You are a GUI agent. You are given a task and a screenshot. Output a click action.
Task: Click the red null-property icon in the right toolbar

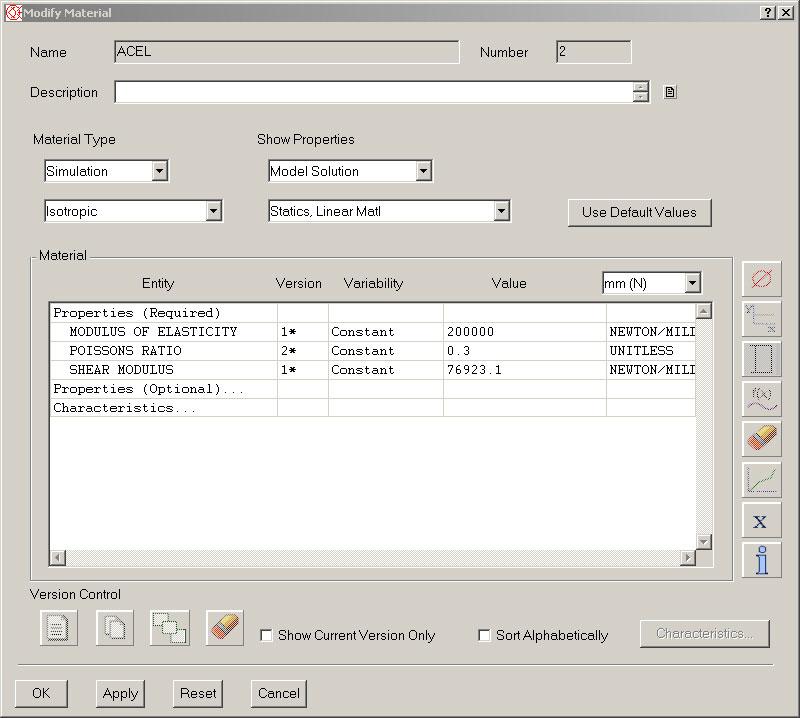[x=761, y=279]
